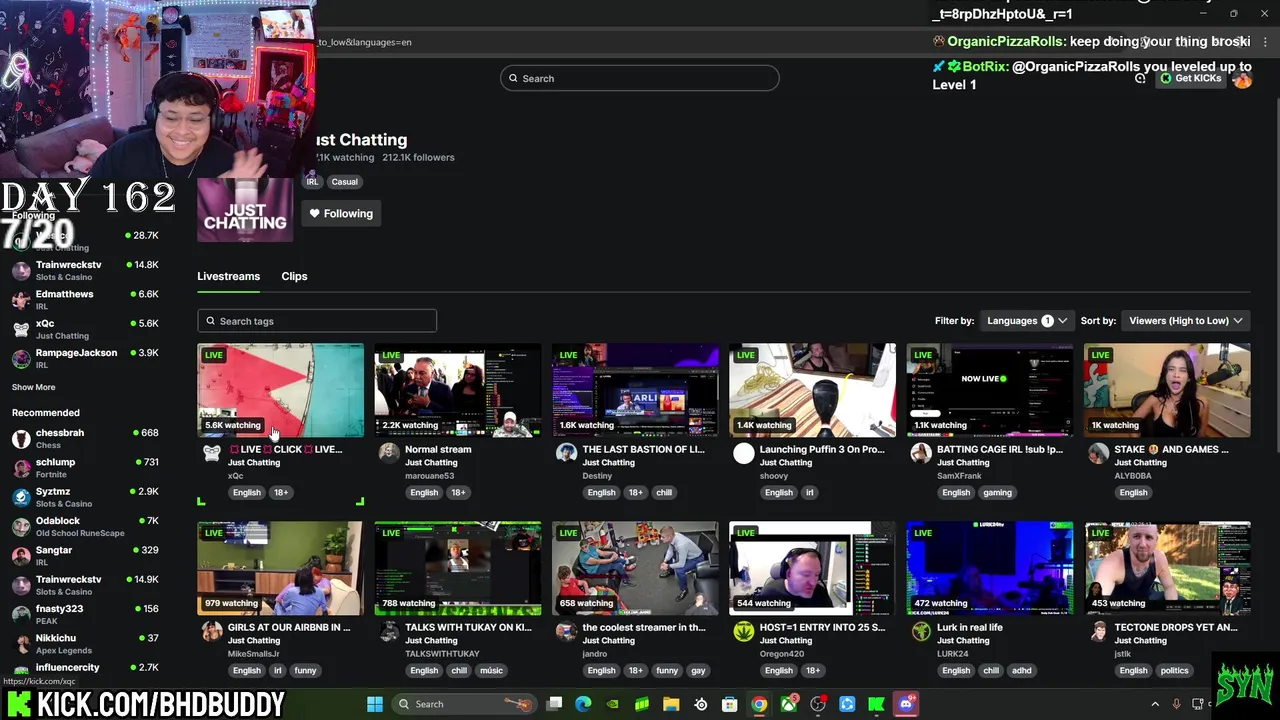Select adhd tag under LURK24 stream

point(1021,670)
